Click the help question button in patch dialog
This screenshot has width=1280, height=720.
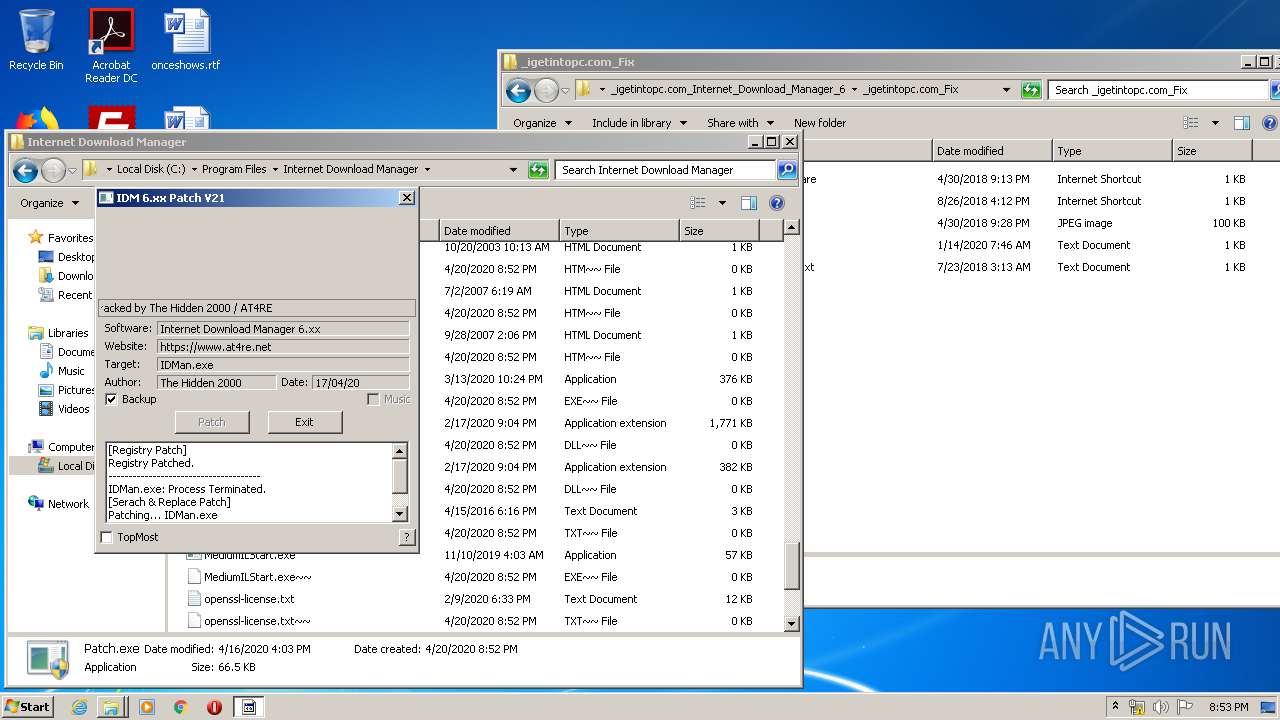pyautogui.click(x=406, y=537)
